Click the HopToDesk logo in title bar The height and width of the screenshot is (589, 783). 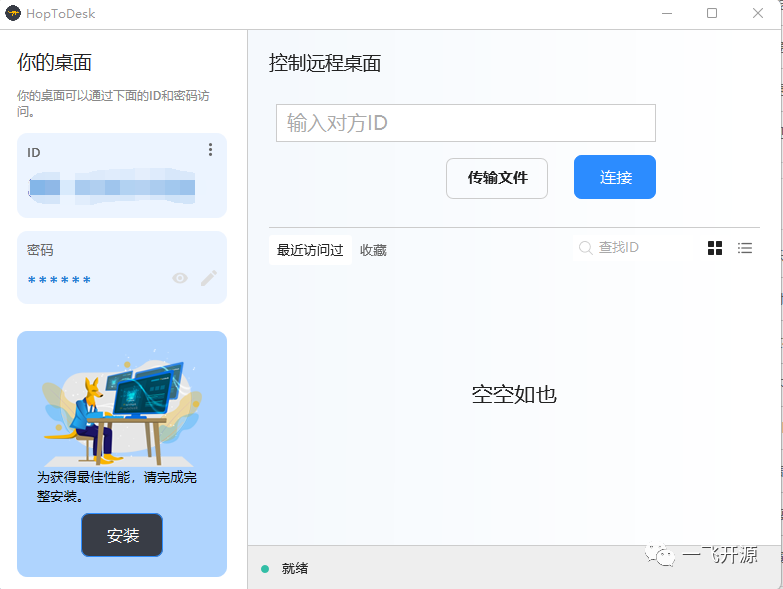[13, 13]
